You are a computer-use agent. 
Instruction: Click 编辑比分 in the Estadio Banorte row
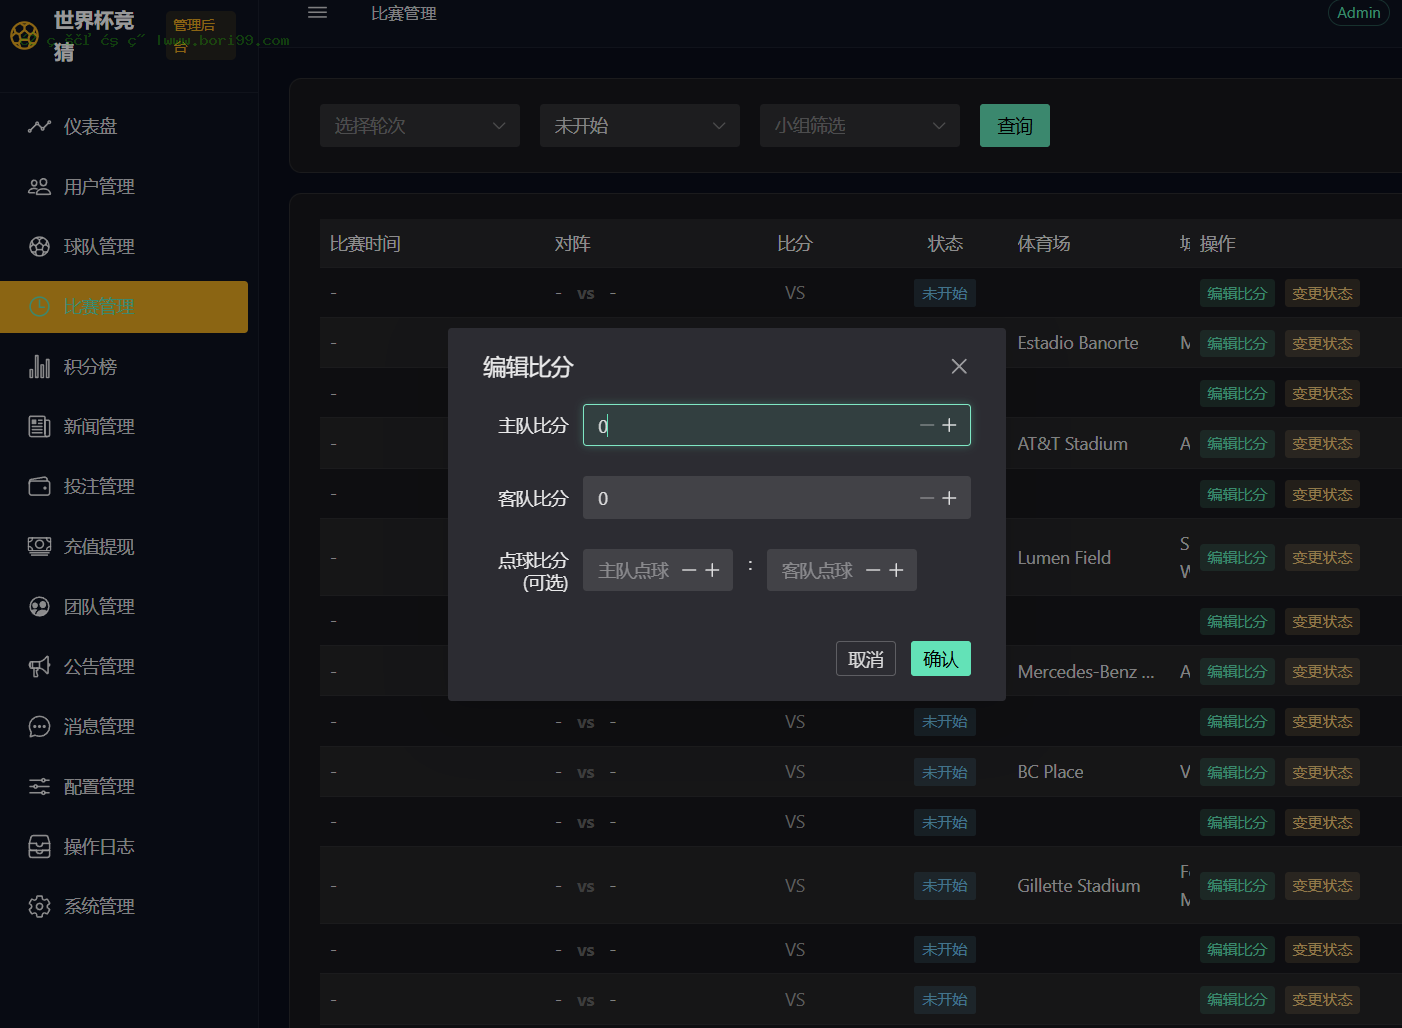click(x=1237, y=344)
